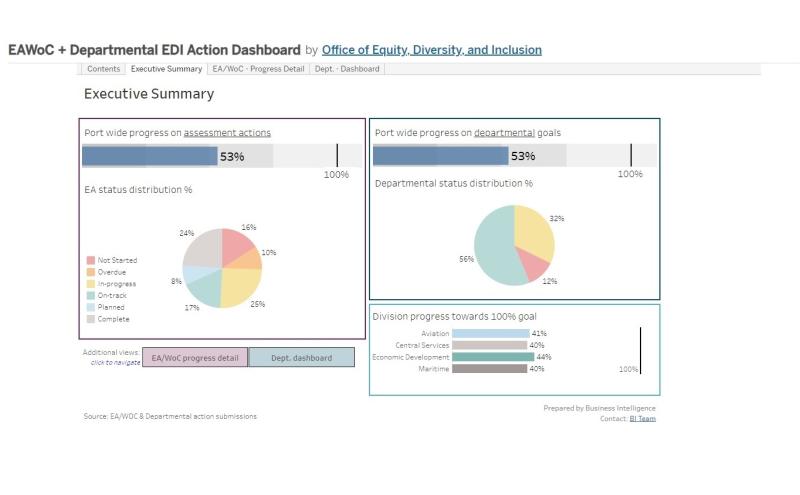Screen dimensions: 800x495
Task: Select the Executive Summary tab
Action: click(166, 69)
